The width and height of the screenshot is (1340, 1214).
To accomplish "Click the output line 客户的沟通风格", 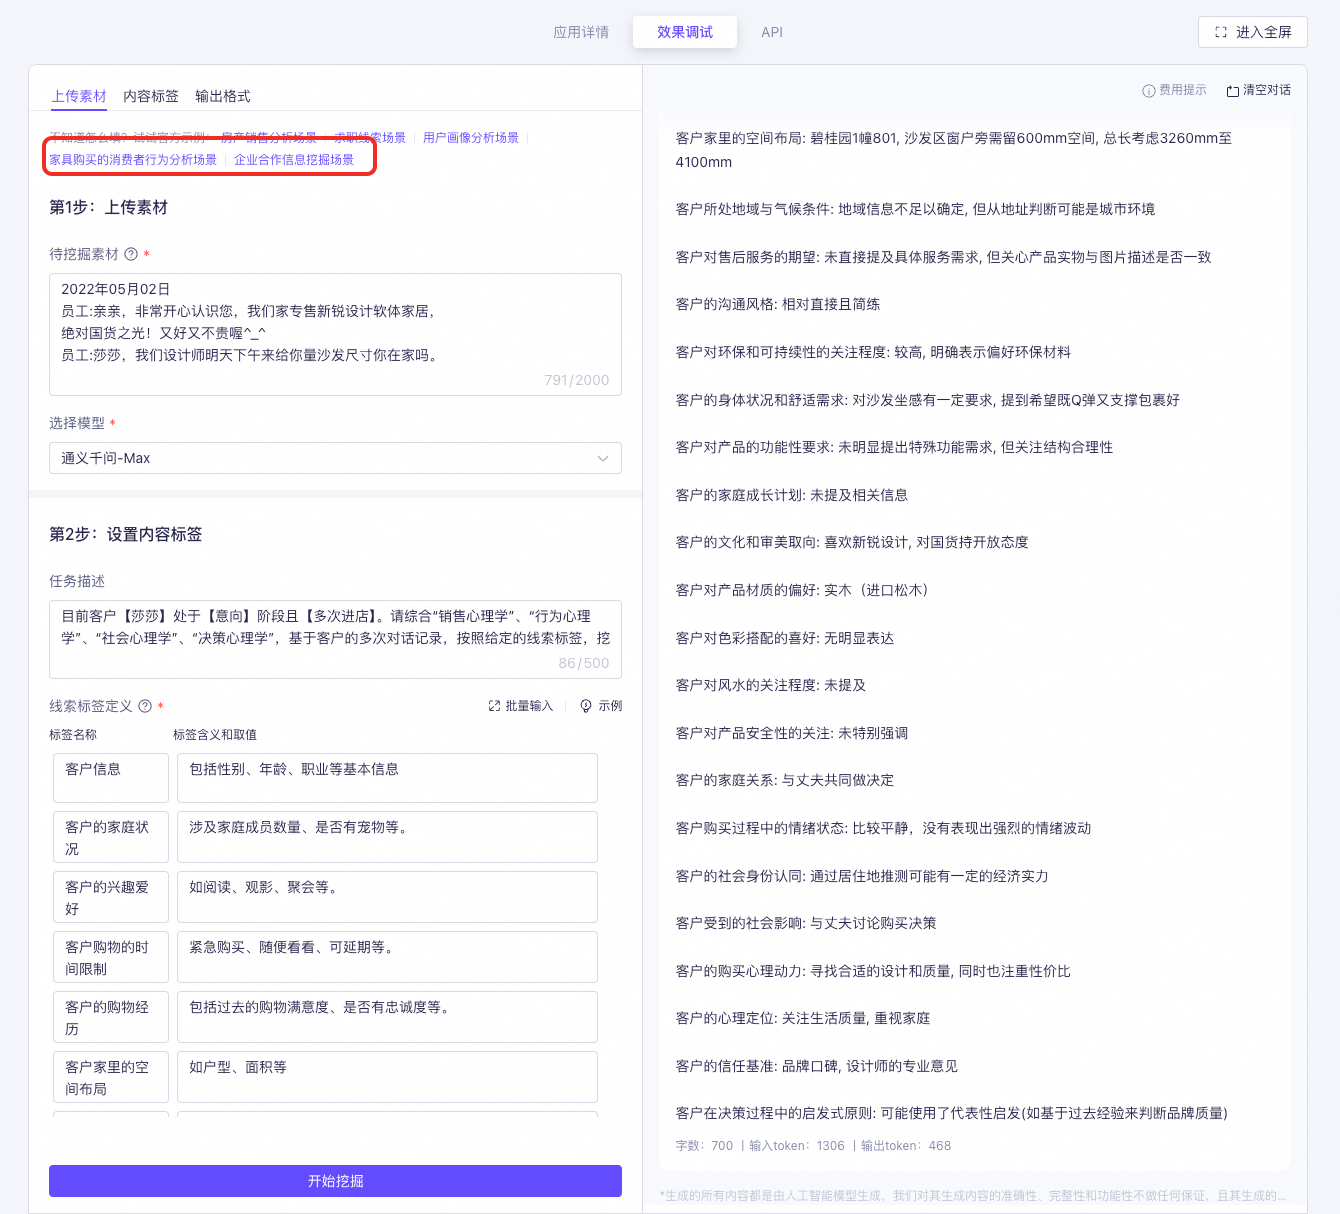I will [x=778, y=304].
